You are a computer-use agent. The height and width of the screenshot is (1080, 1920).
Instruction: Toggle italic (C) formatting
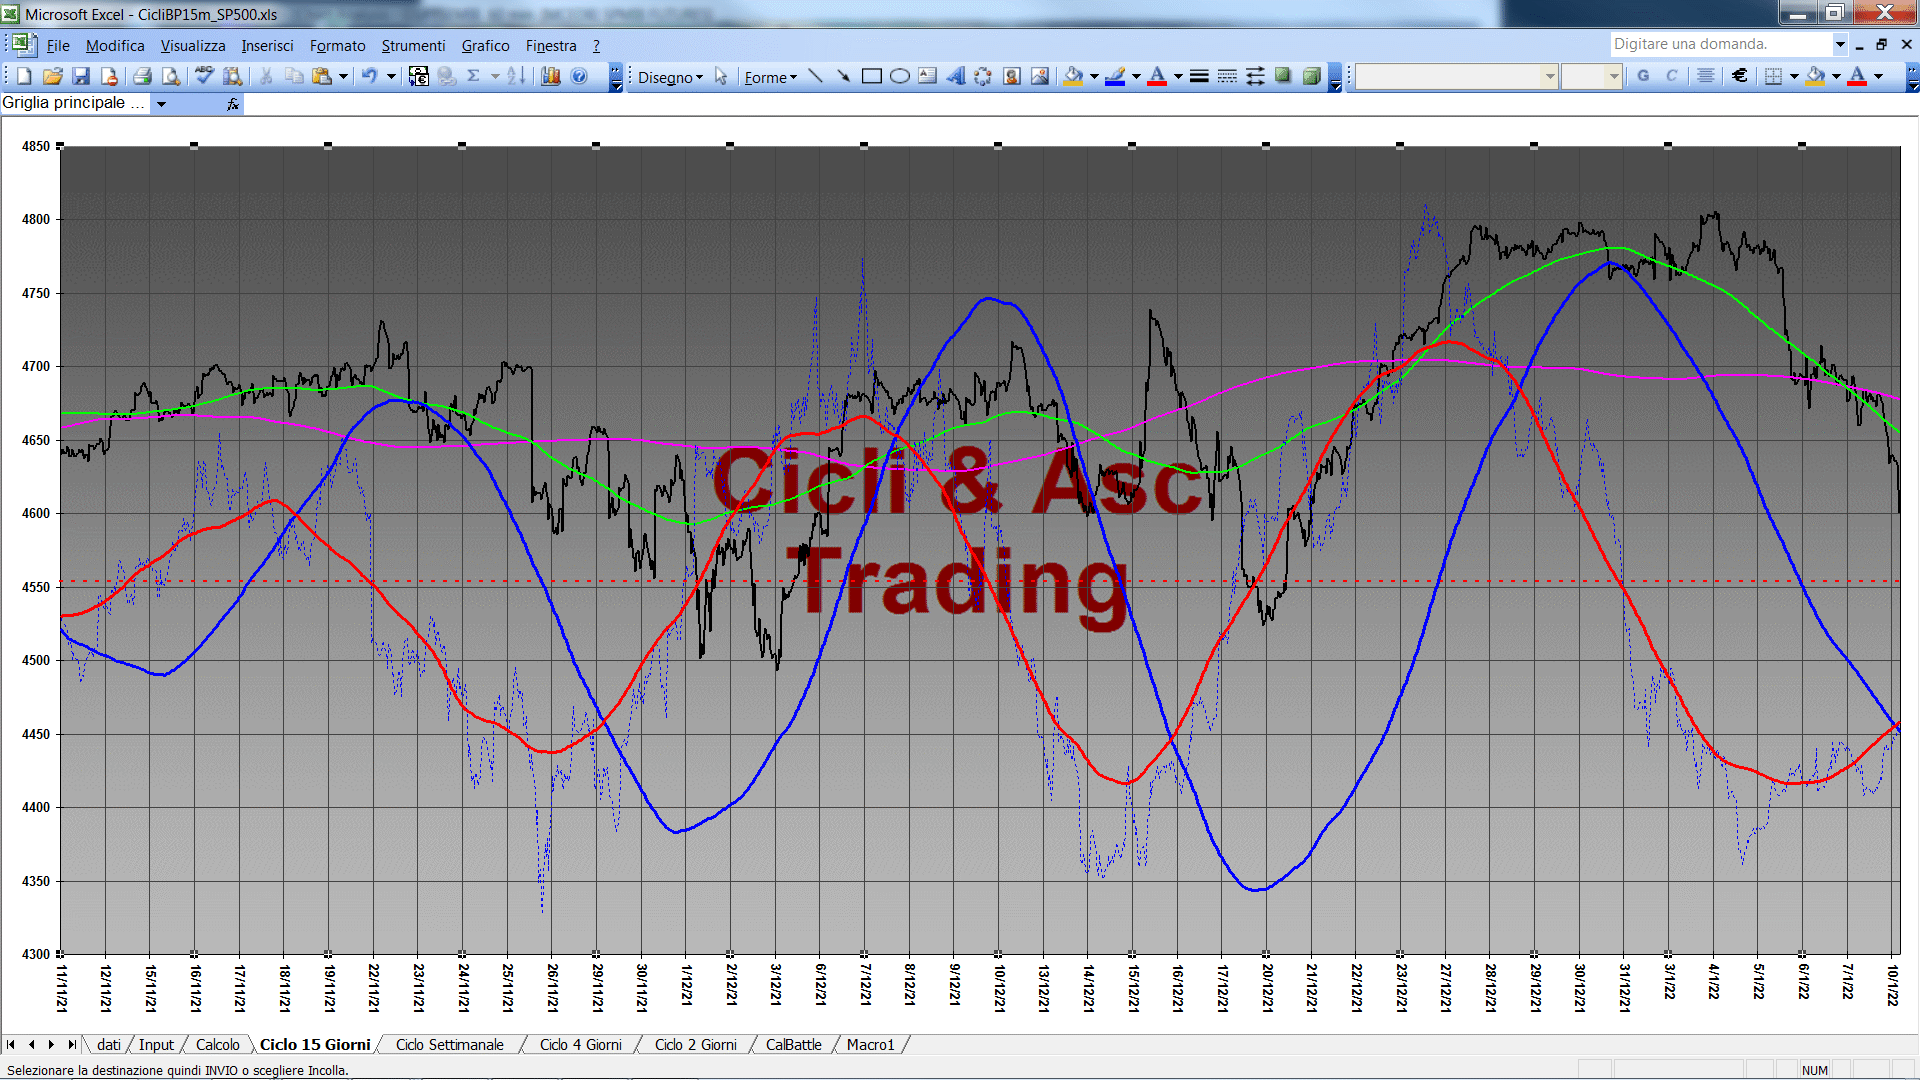(x=1671, y=76)
